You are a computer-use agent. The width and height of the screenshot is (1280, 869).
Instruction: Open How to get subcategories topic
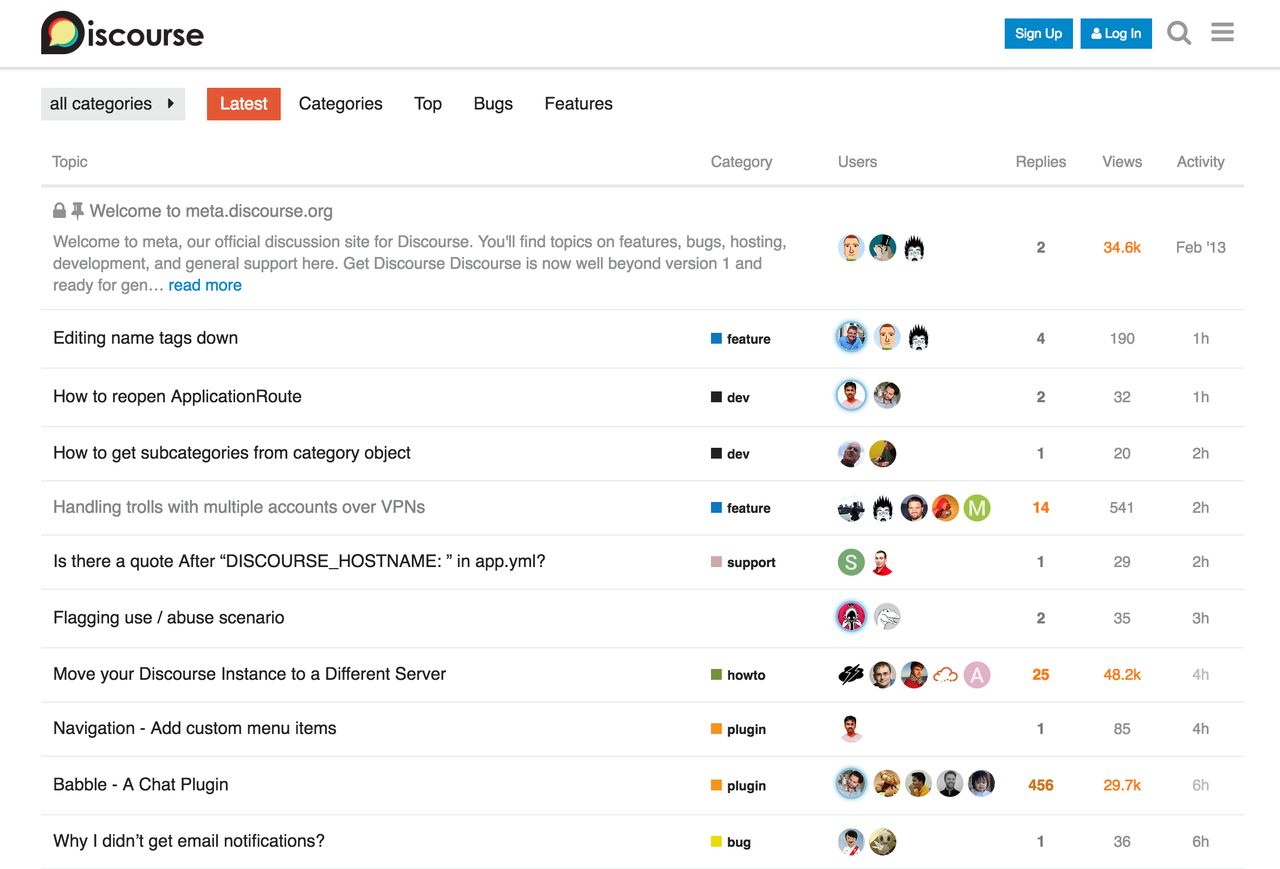[232, 453]
